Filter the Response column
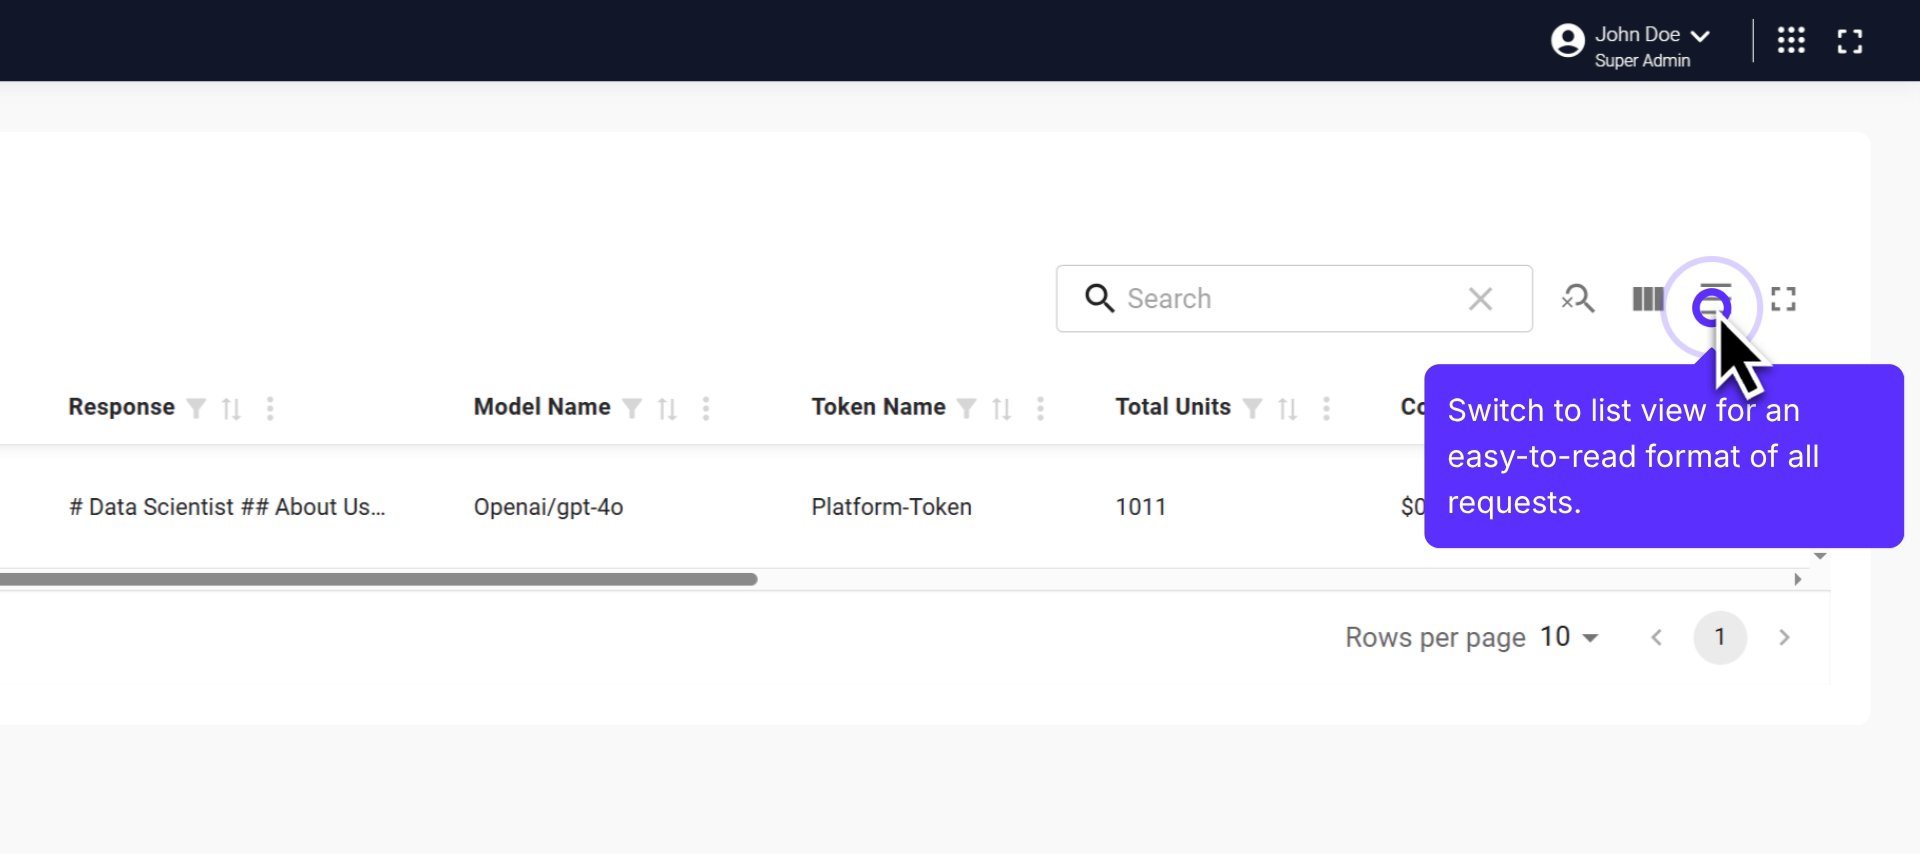Image resolution: width=1920 pixels, height=854 pixels. tap(197, 408)
